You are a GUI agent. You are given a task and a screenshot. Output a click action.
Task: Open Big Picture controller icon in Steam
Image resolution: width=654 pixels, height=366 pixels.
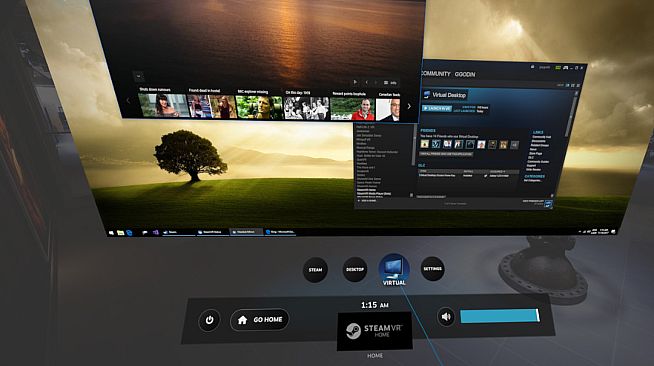[x=565, y=68]
